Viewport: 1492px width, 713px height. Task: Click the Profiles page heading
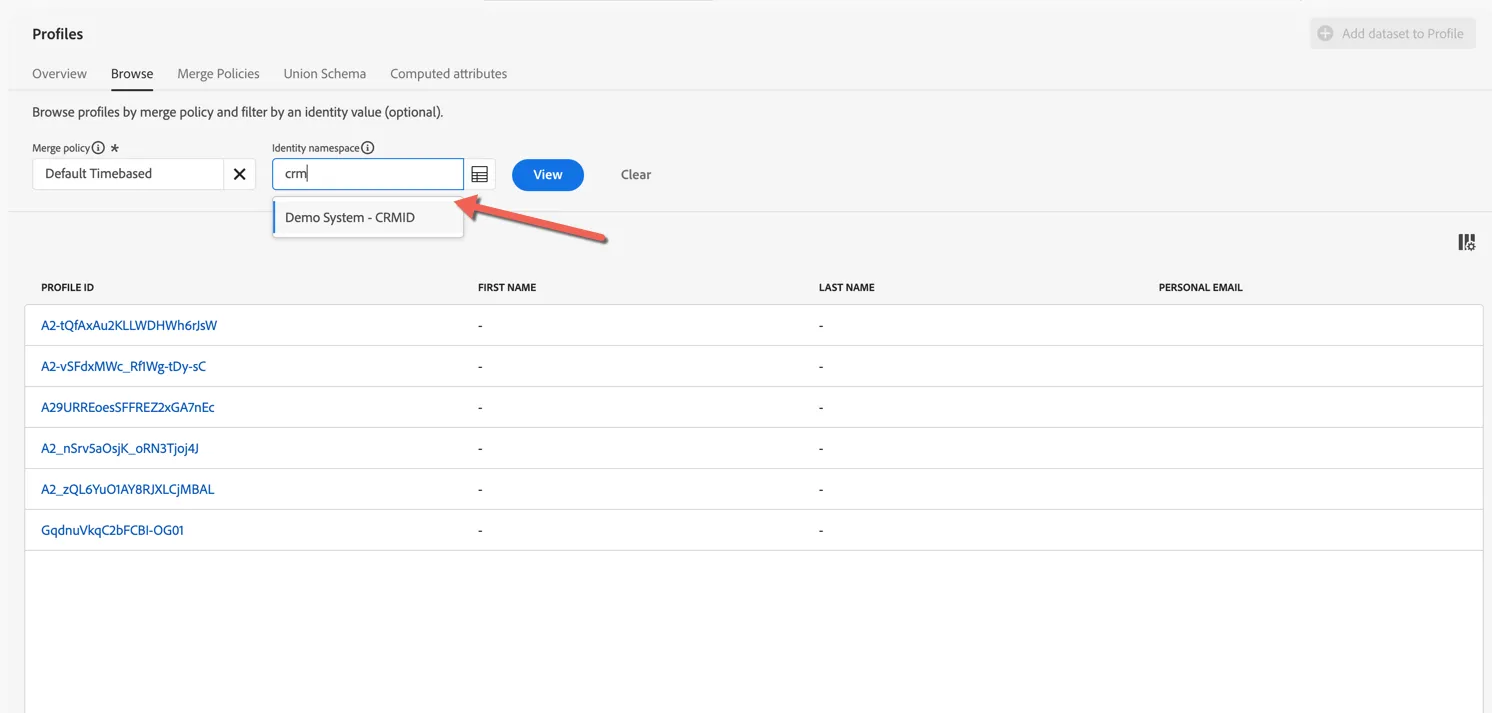point(58,34)
